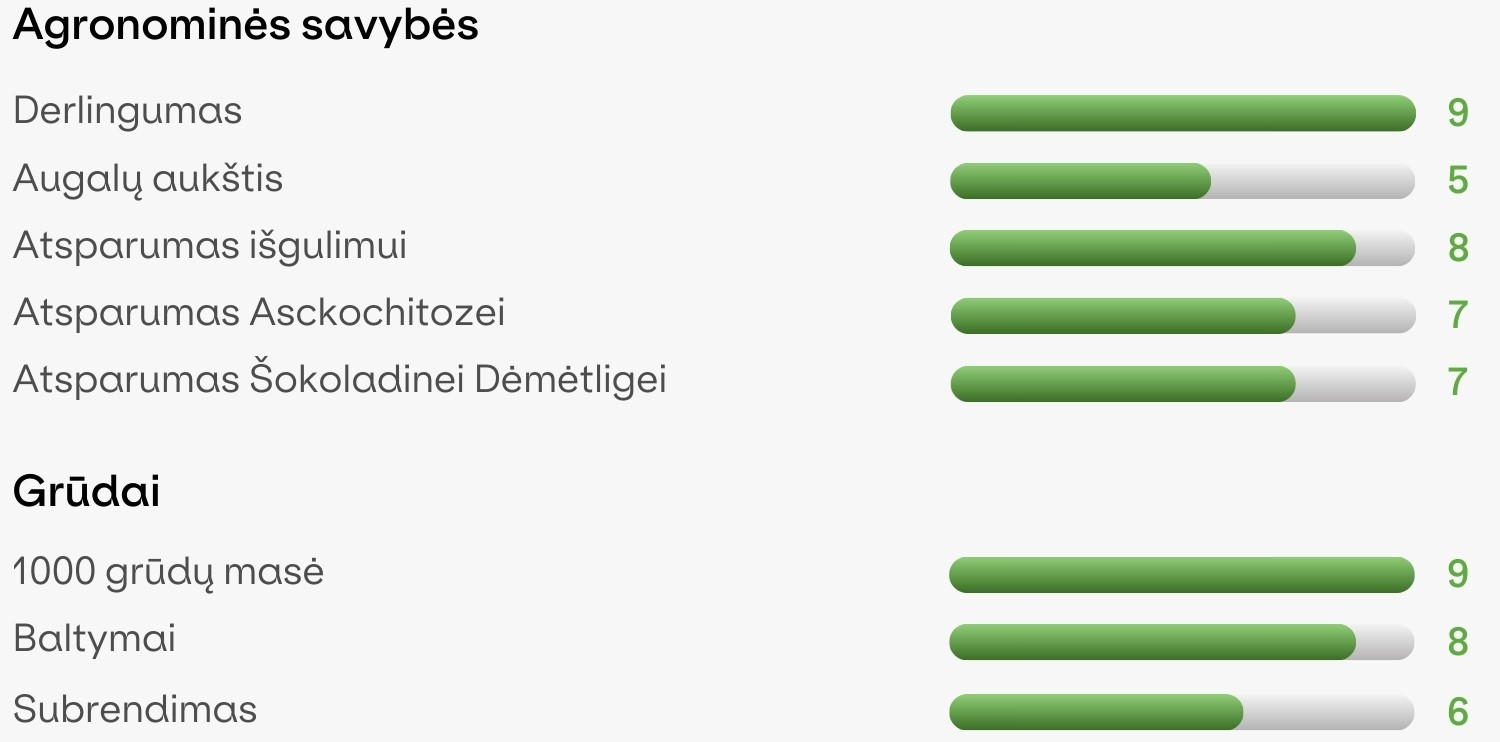Select the Atsparumas Asckochitozei label
This screenshot has height=742, width=1500.
coord(259,313)
